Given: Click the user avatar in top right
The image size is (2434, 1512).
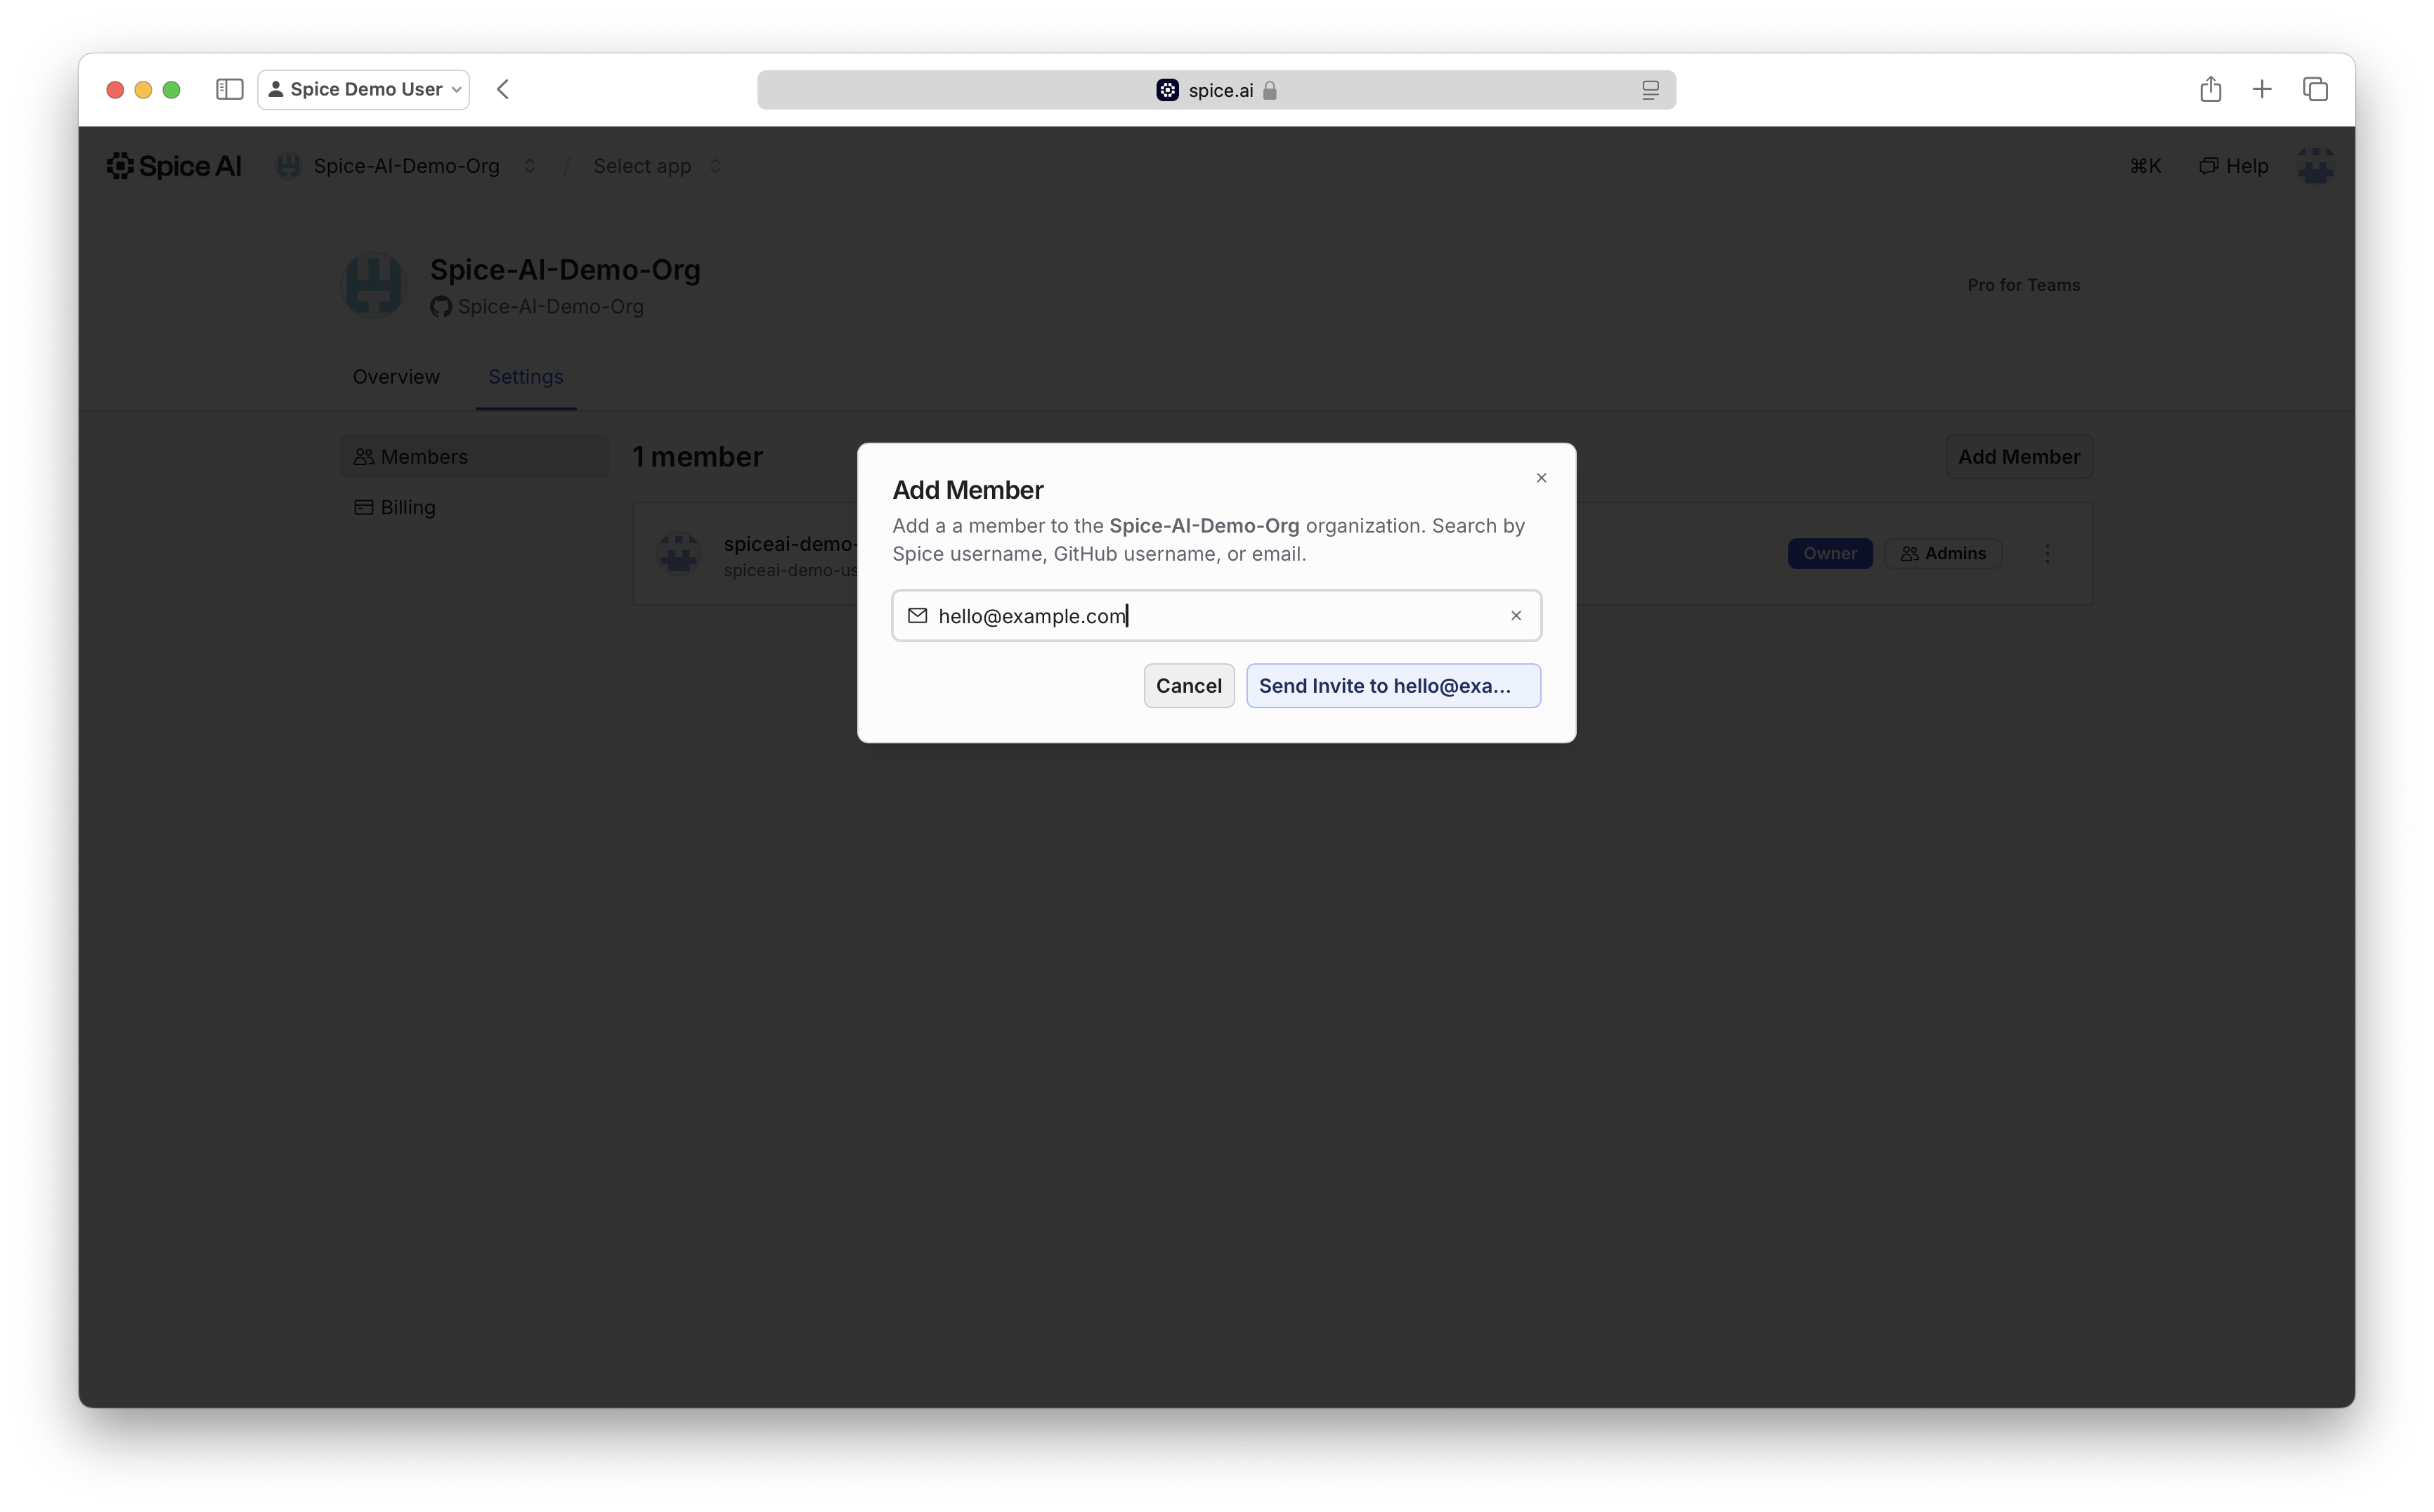Looking at the screenshot, I should click(x=2315, y=166).
